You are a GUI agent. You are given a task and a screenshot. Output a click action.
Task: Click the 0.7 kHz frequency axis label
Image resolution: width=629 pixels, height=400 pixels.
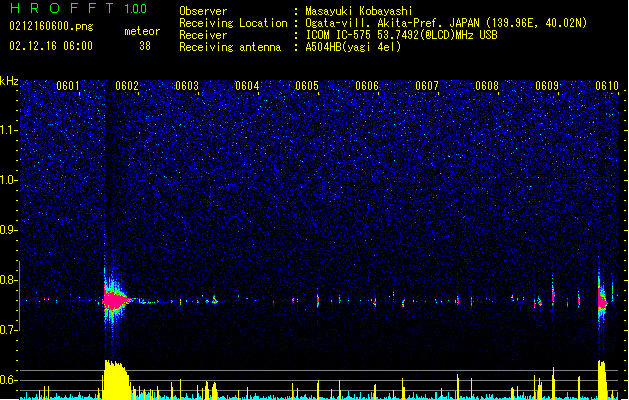tap(9, 330)
